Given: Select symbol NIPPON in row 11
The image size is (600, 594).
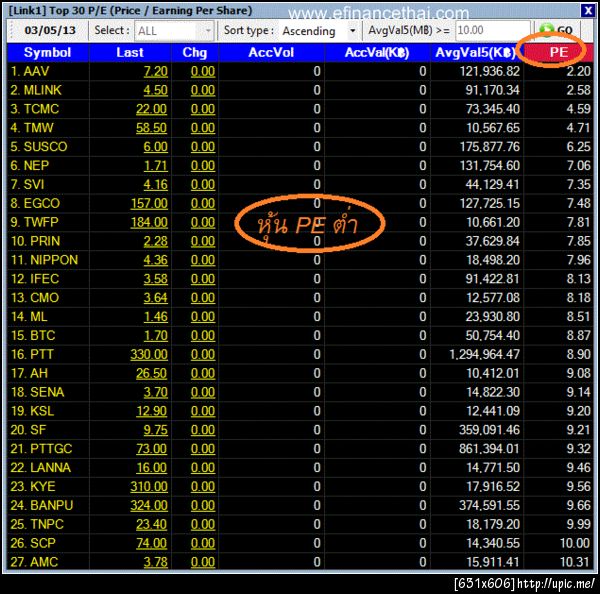Looking at the screenshot, I should [54, 260].
